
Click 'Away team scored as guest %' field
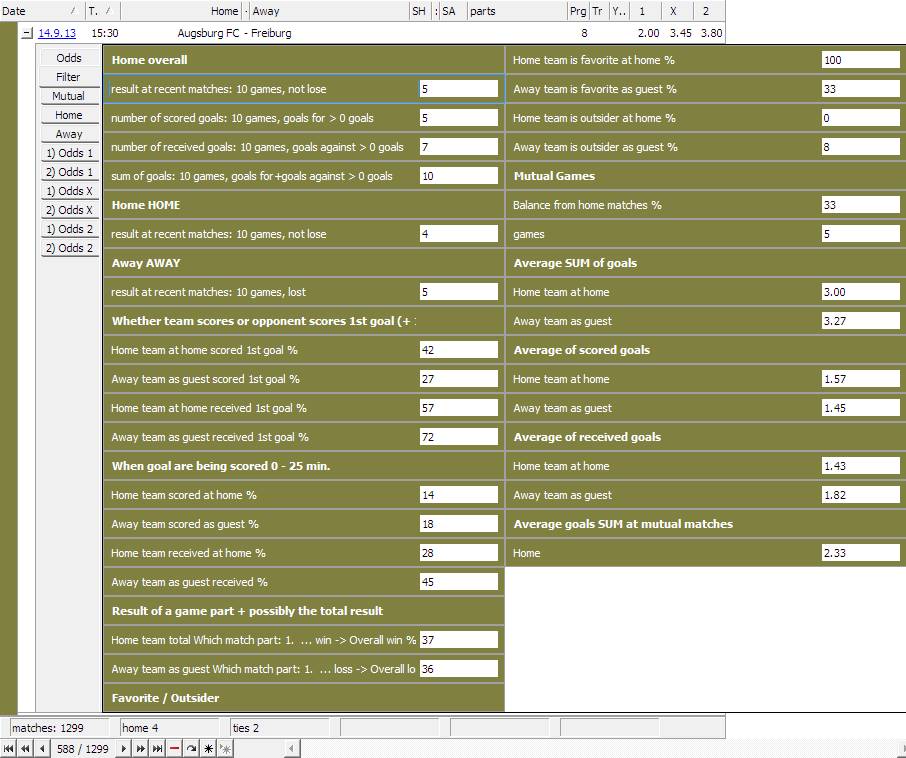click(459, 524)
